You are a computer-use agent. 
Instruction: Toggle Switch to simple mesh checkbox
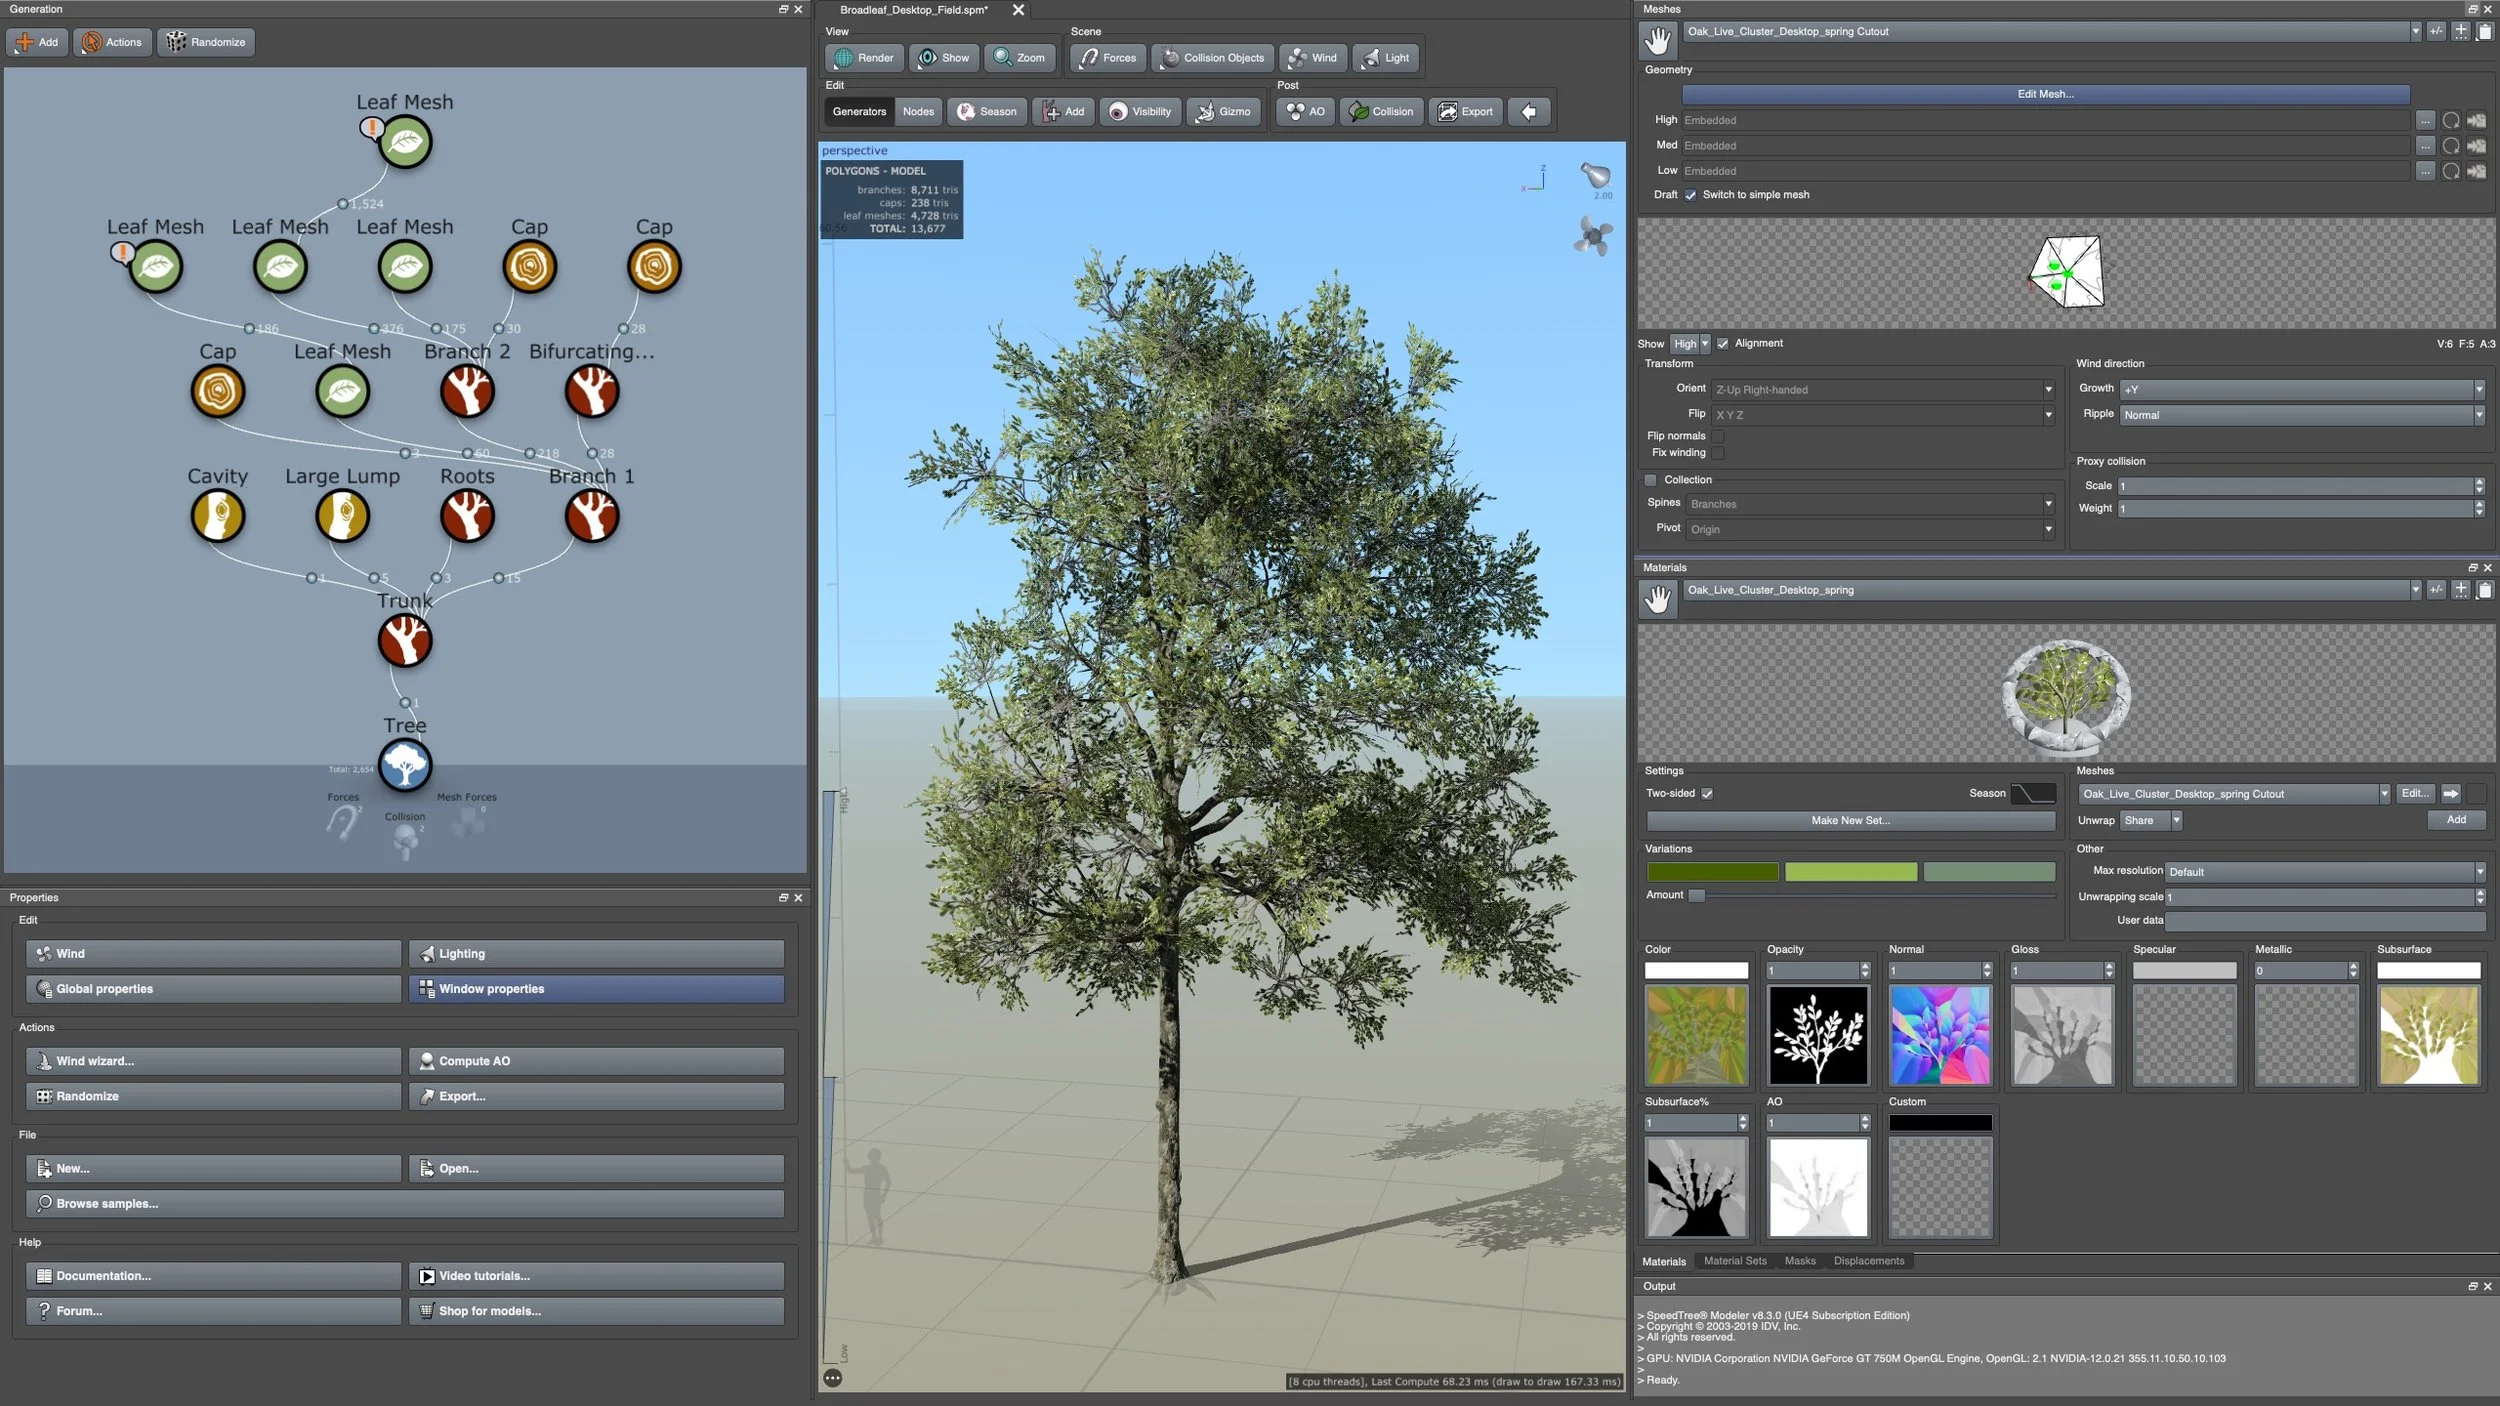tap(1690, 195)
